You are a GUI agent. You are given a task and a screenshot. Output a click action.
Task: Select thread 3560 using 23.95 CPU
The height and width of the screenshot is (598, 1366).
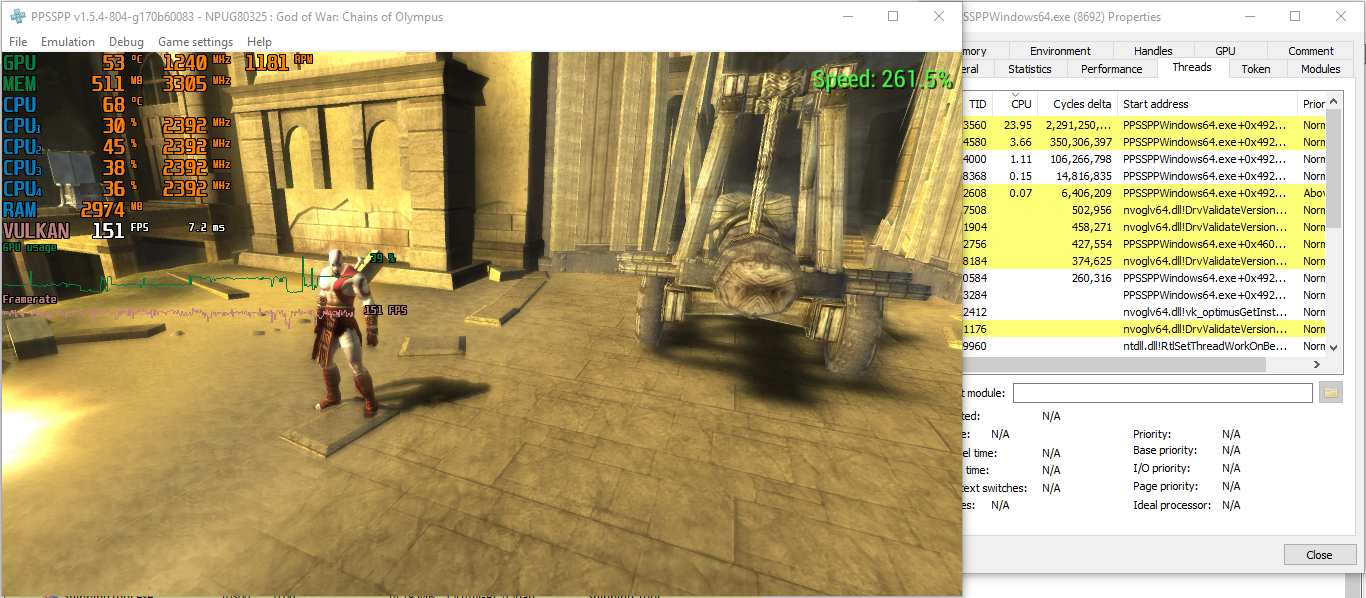(x=1143, y=125)
